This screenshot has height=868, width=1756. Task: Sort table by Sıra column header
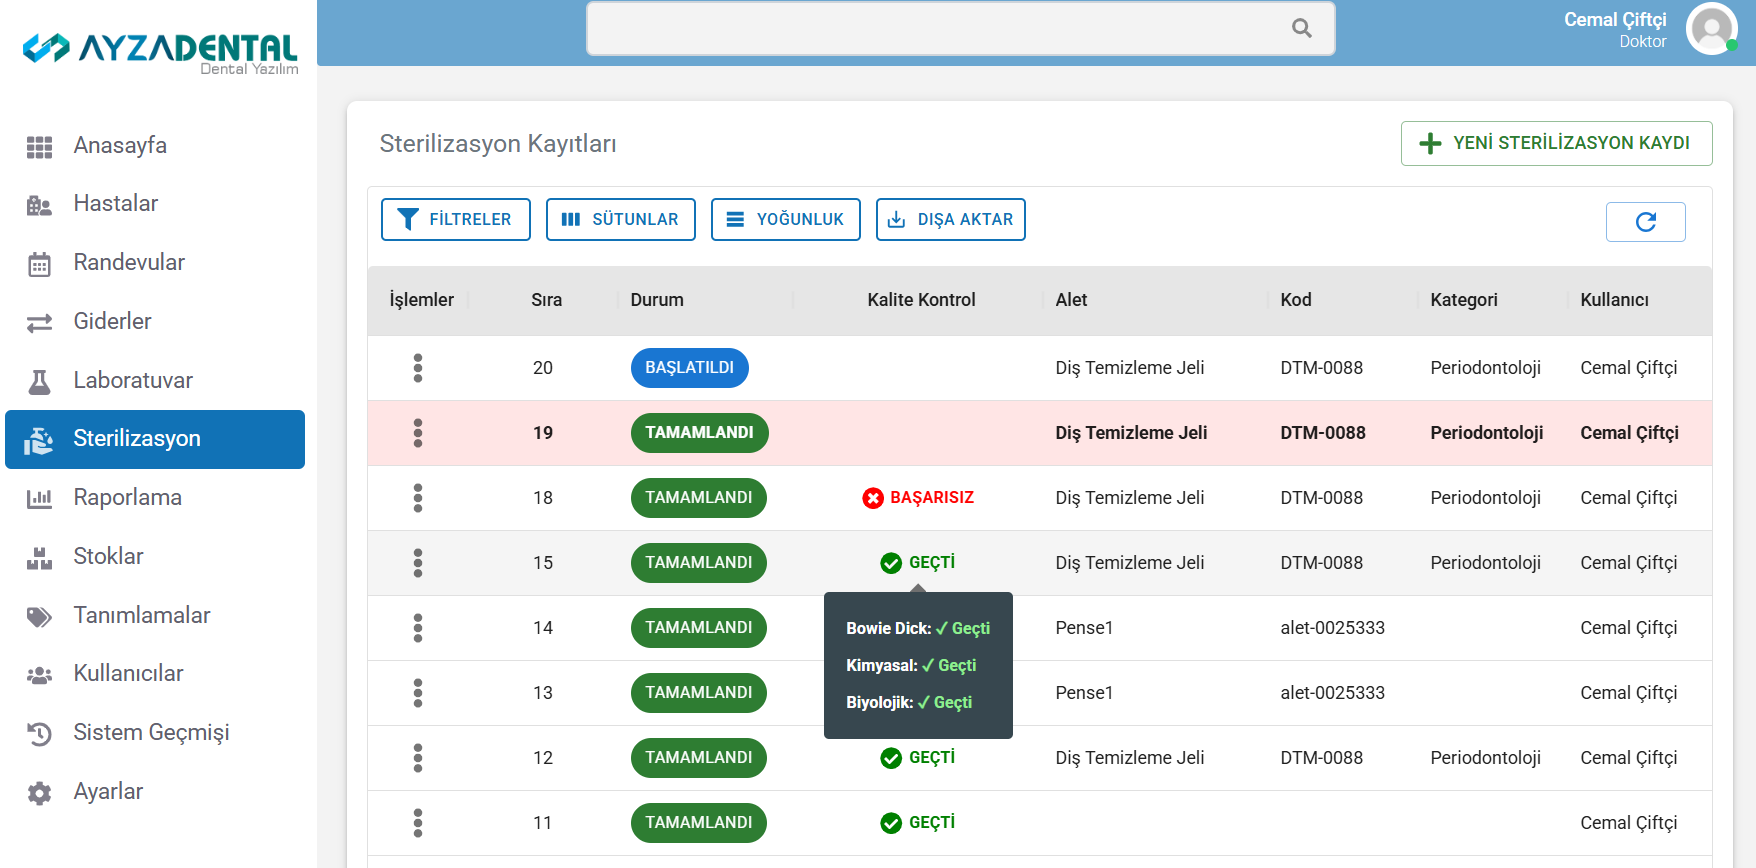546,300
